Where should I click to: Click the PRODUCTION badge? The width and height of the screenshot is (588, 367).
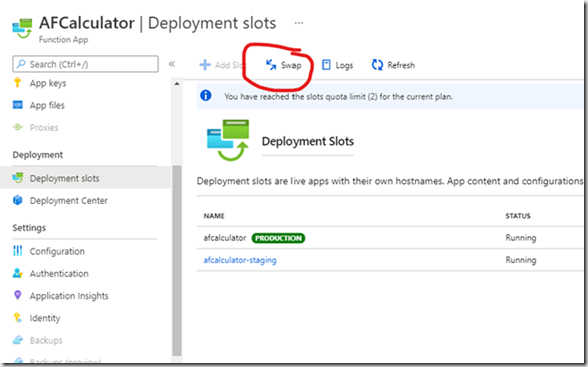[278, 238]
